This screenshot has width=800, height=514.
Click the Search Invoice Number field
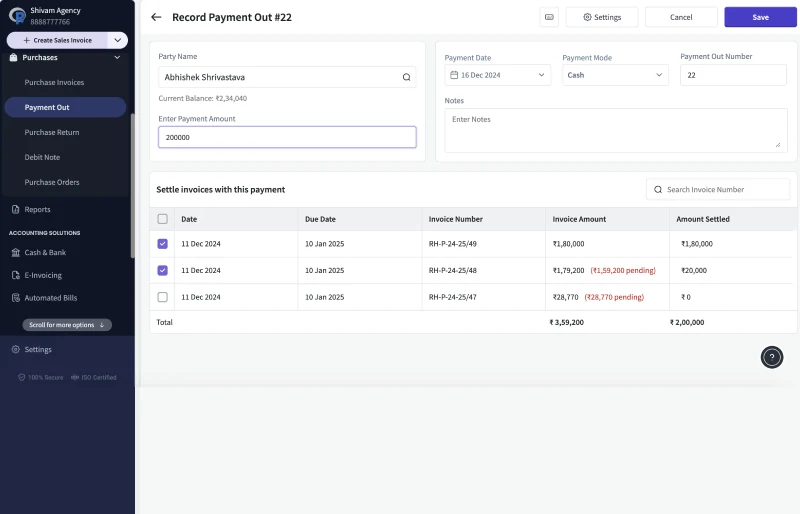(718, 189)
